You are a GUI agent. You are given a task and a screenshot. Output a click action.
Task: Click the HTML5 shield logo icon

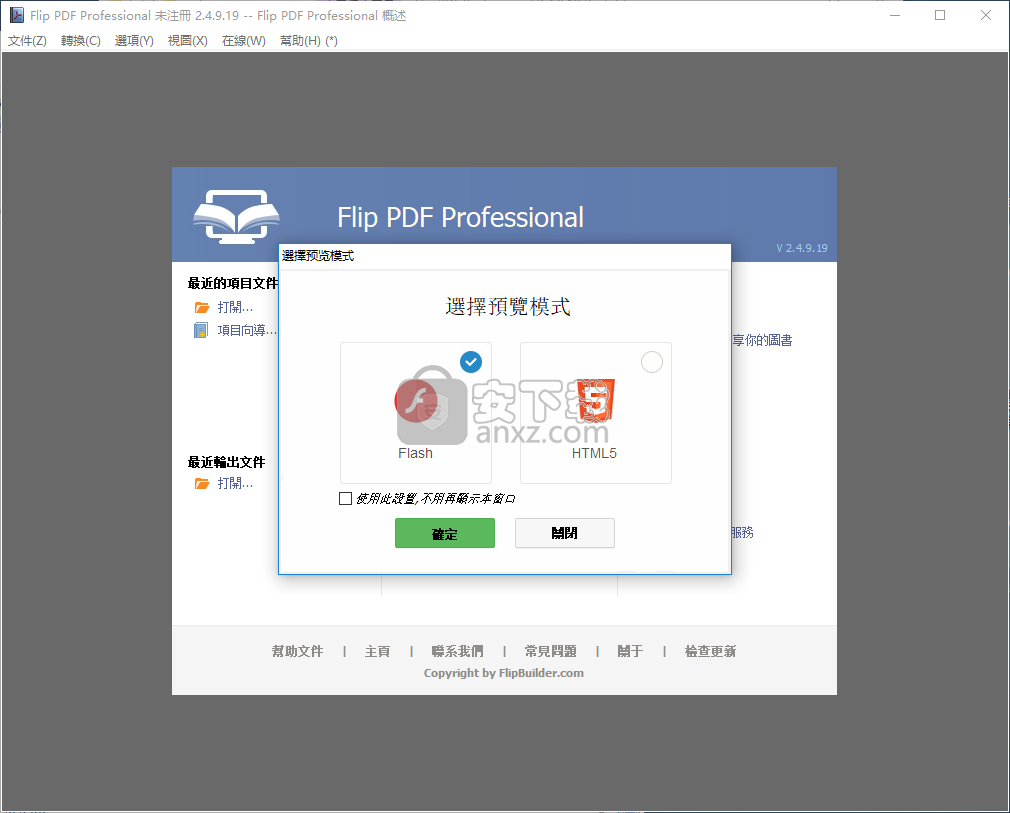pos(595,400)
